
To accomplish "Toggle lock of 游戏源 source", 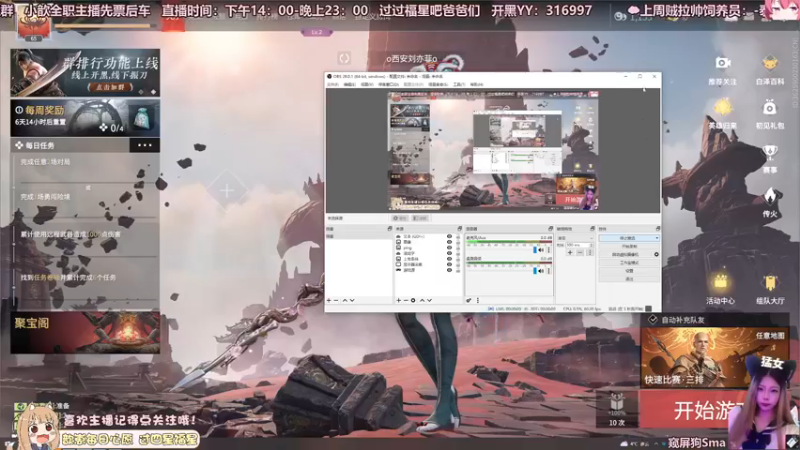I will (458, 270).
